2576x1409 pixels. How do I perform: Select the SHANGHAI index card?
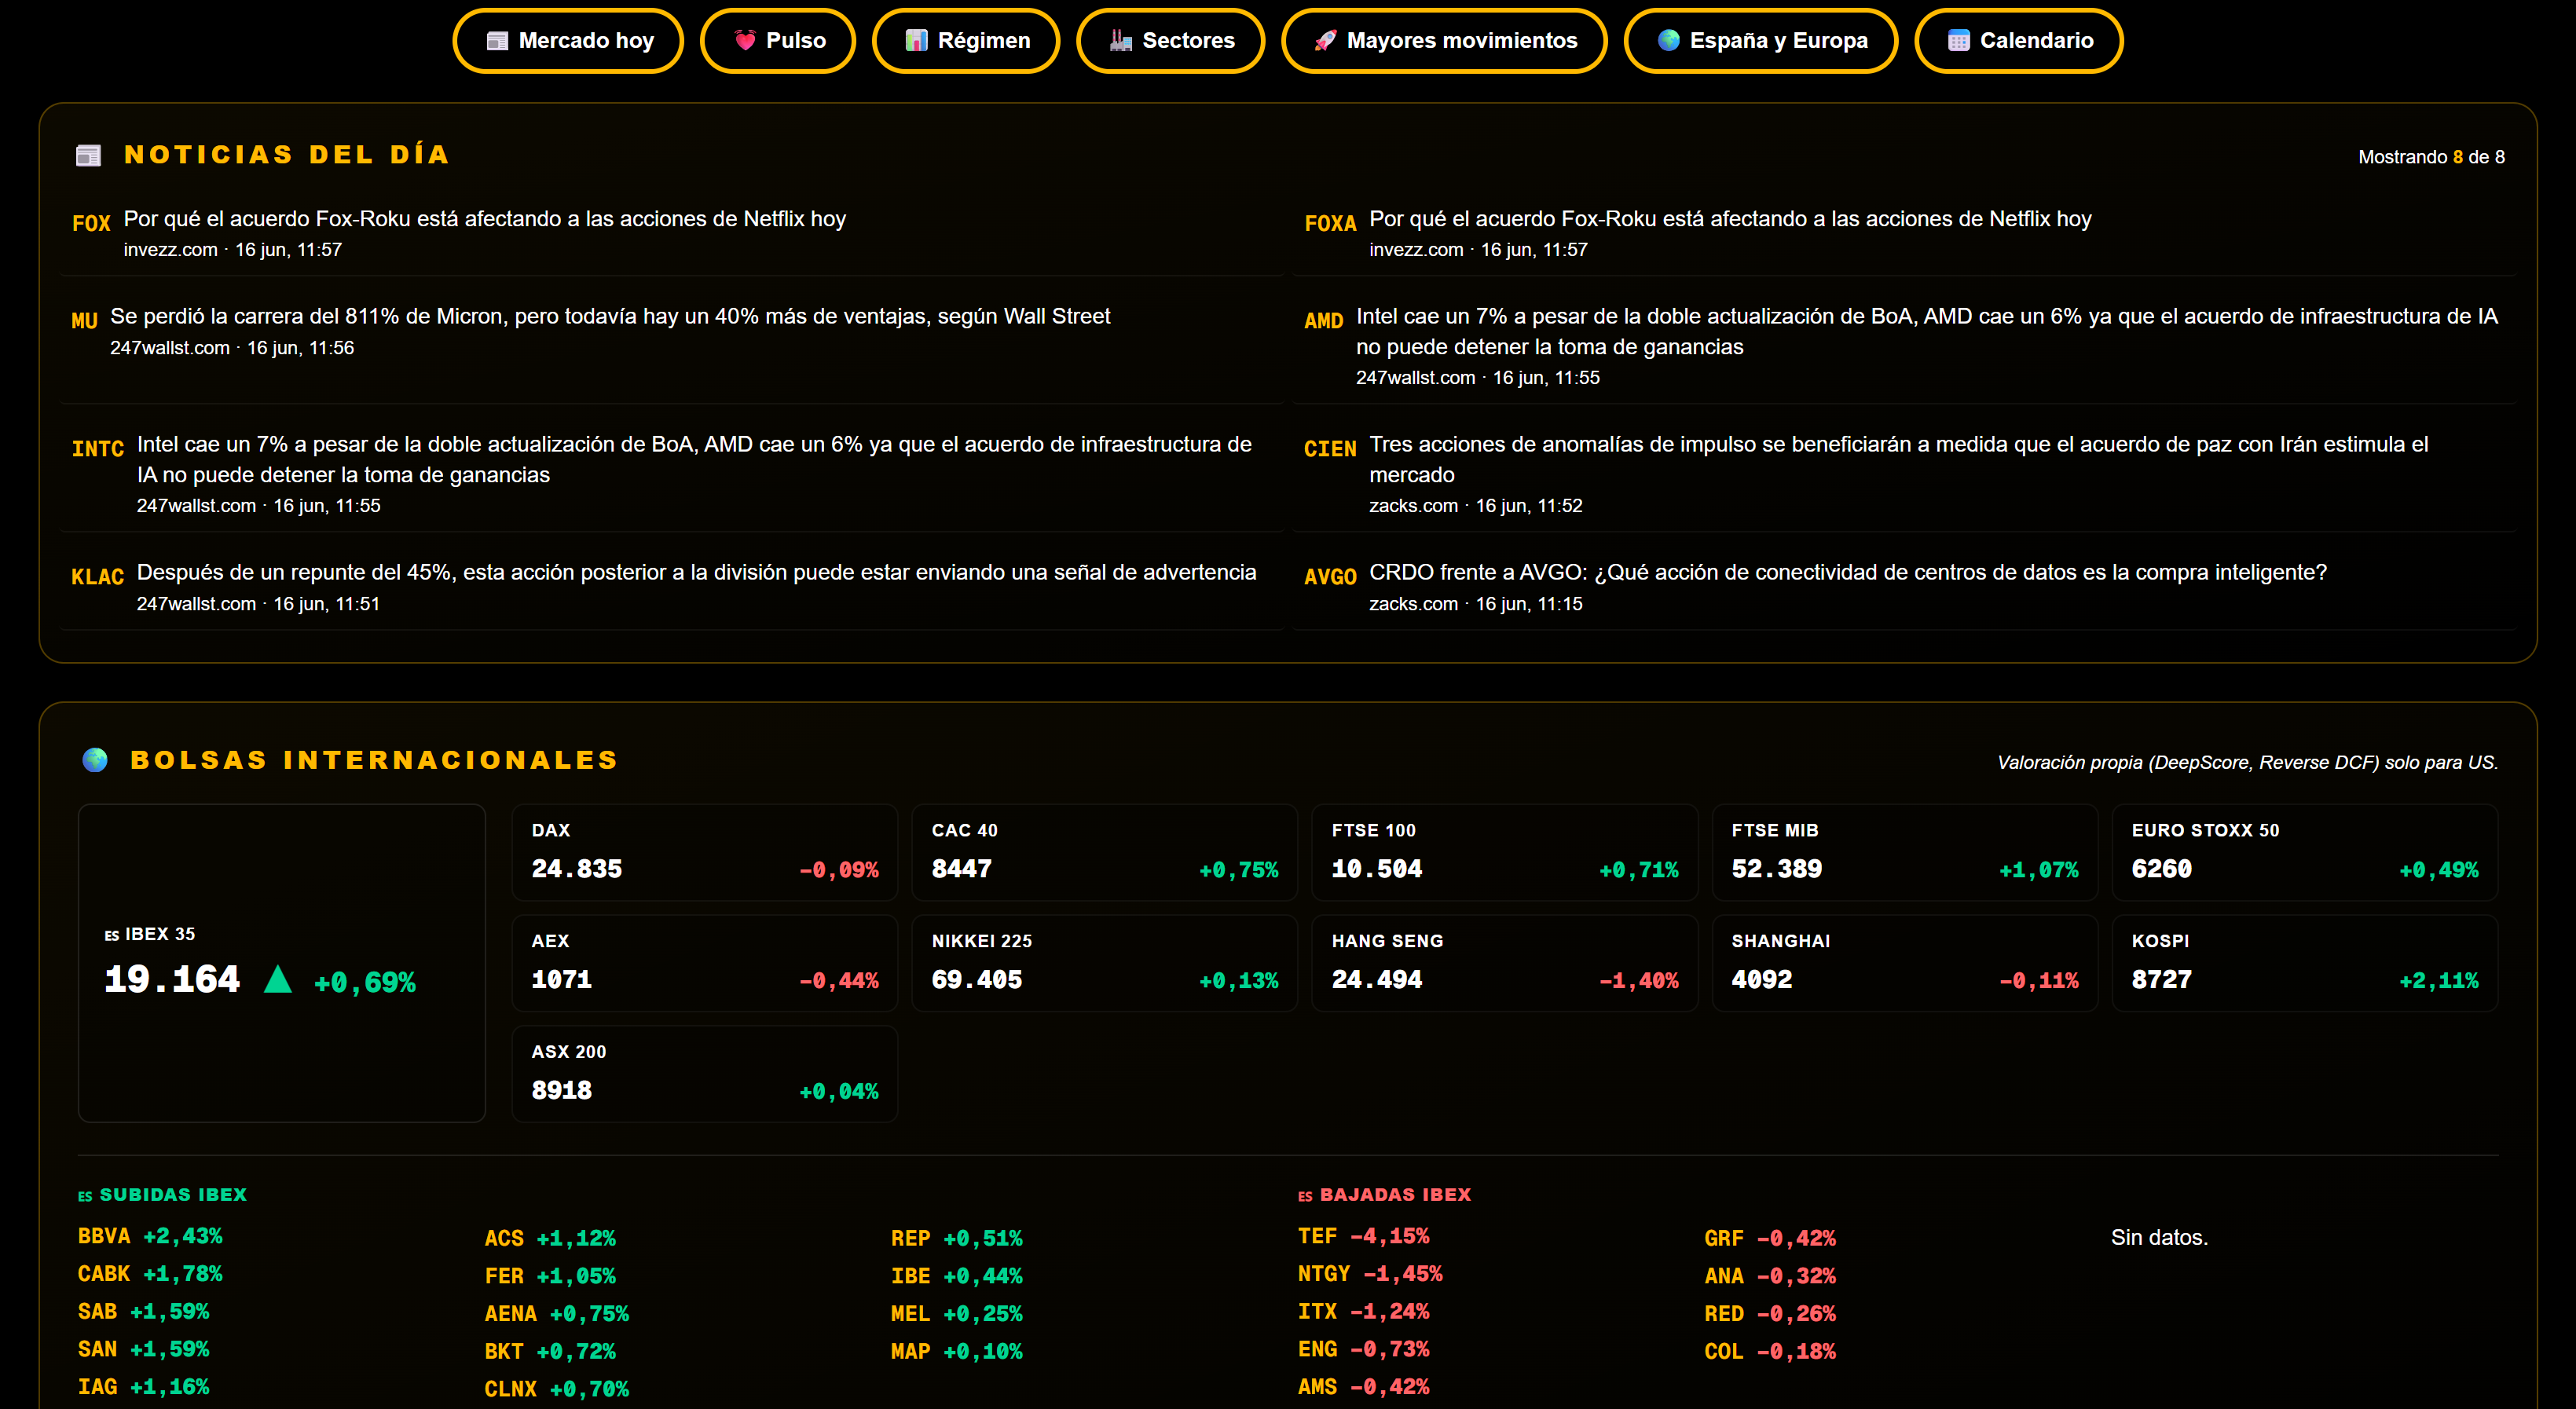(x=1905, y=963)
